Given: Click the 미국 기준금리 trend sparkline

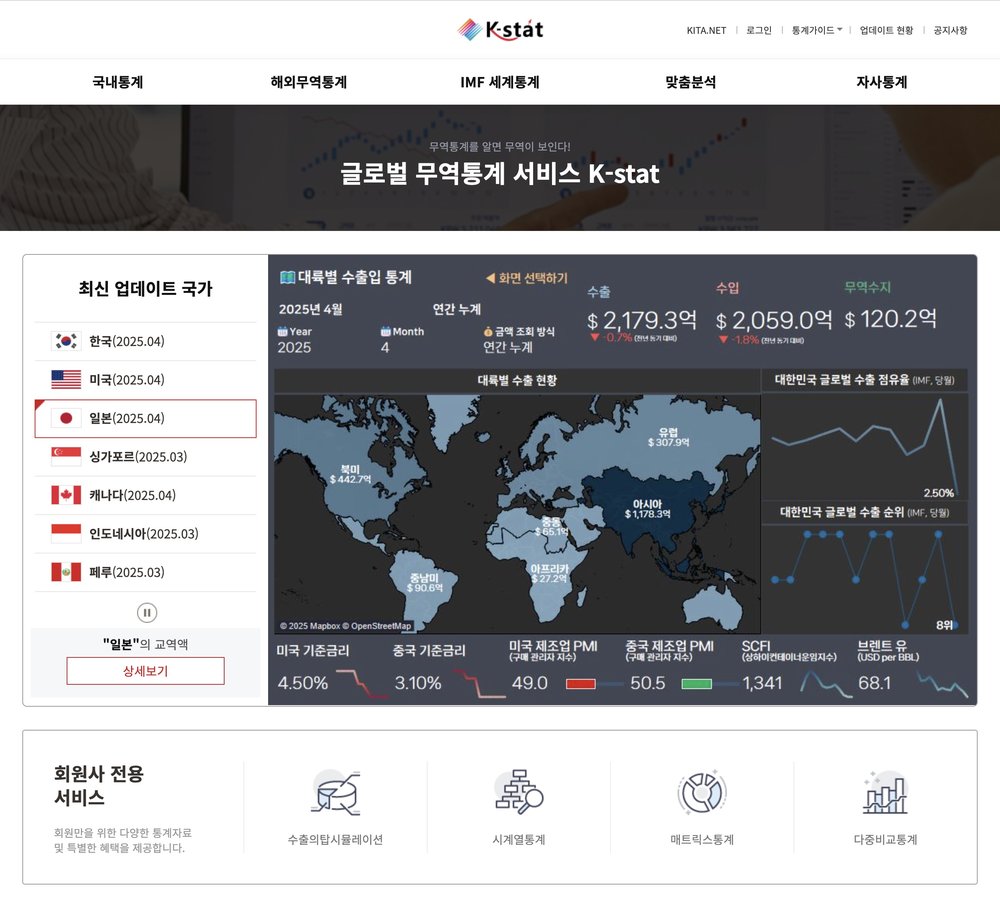Looking at the screenshot, I should pyautogui.click(x=362, y=684).
